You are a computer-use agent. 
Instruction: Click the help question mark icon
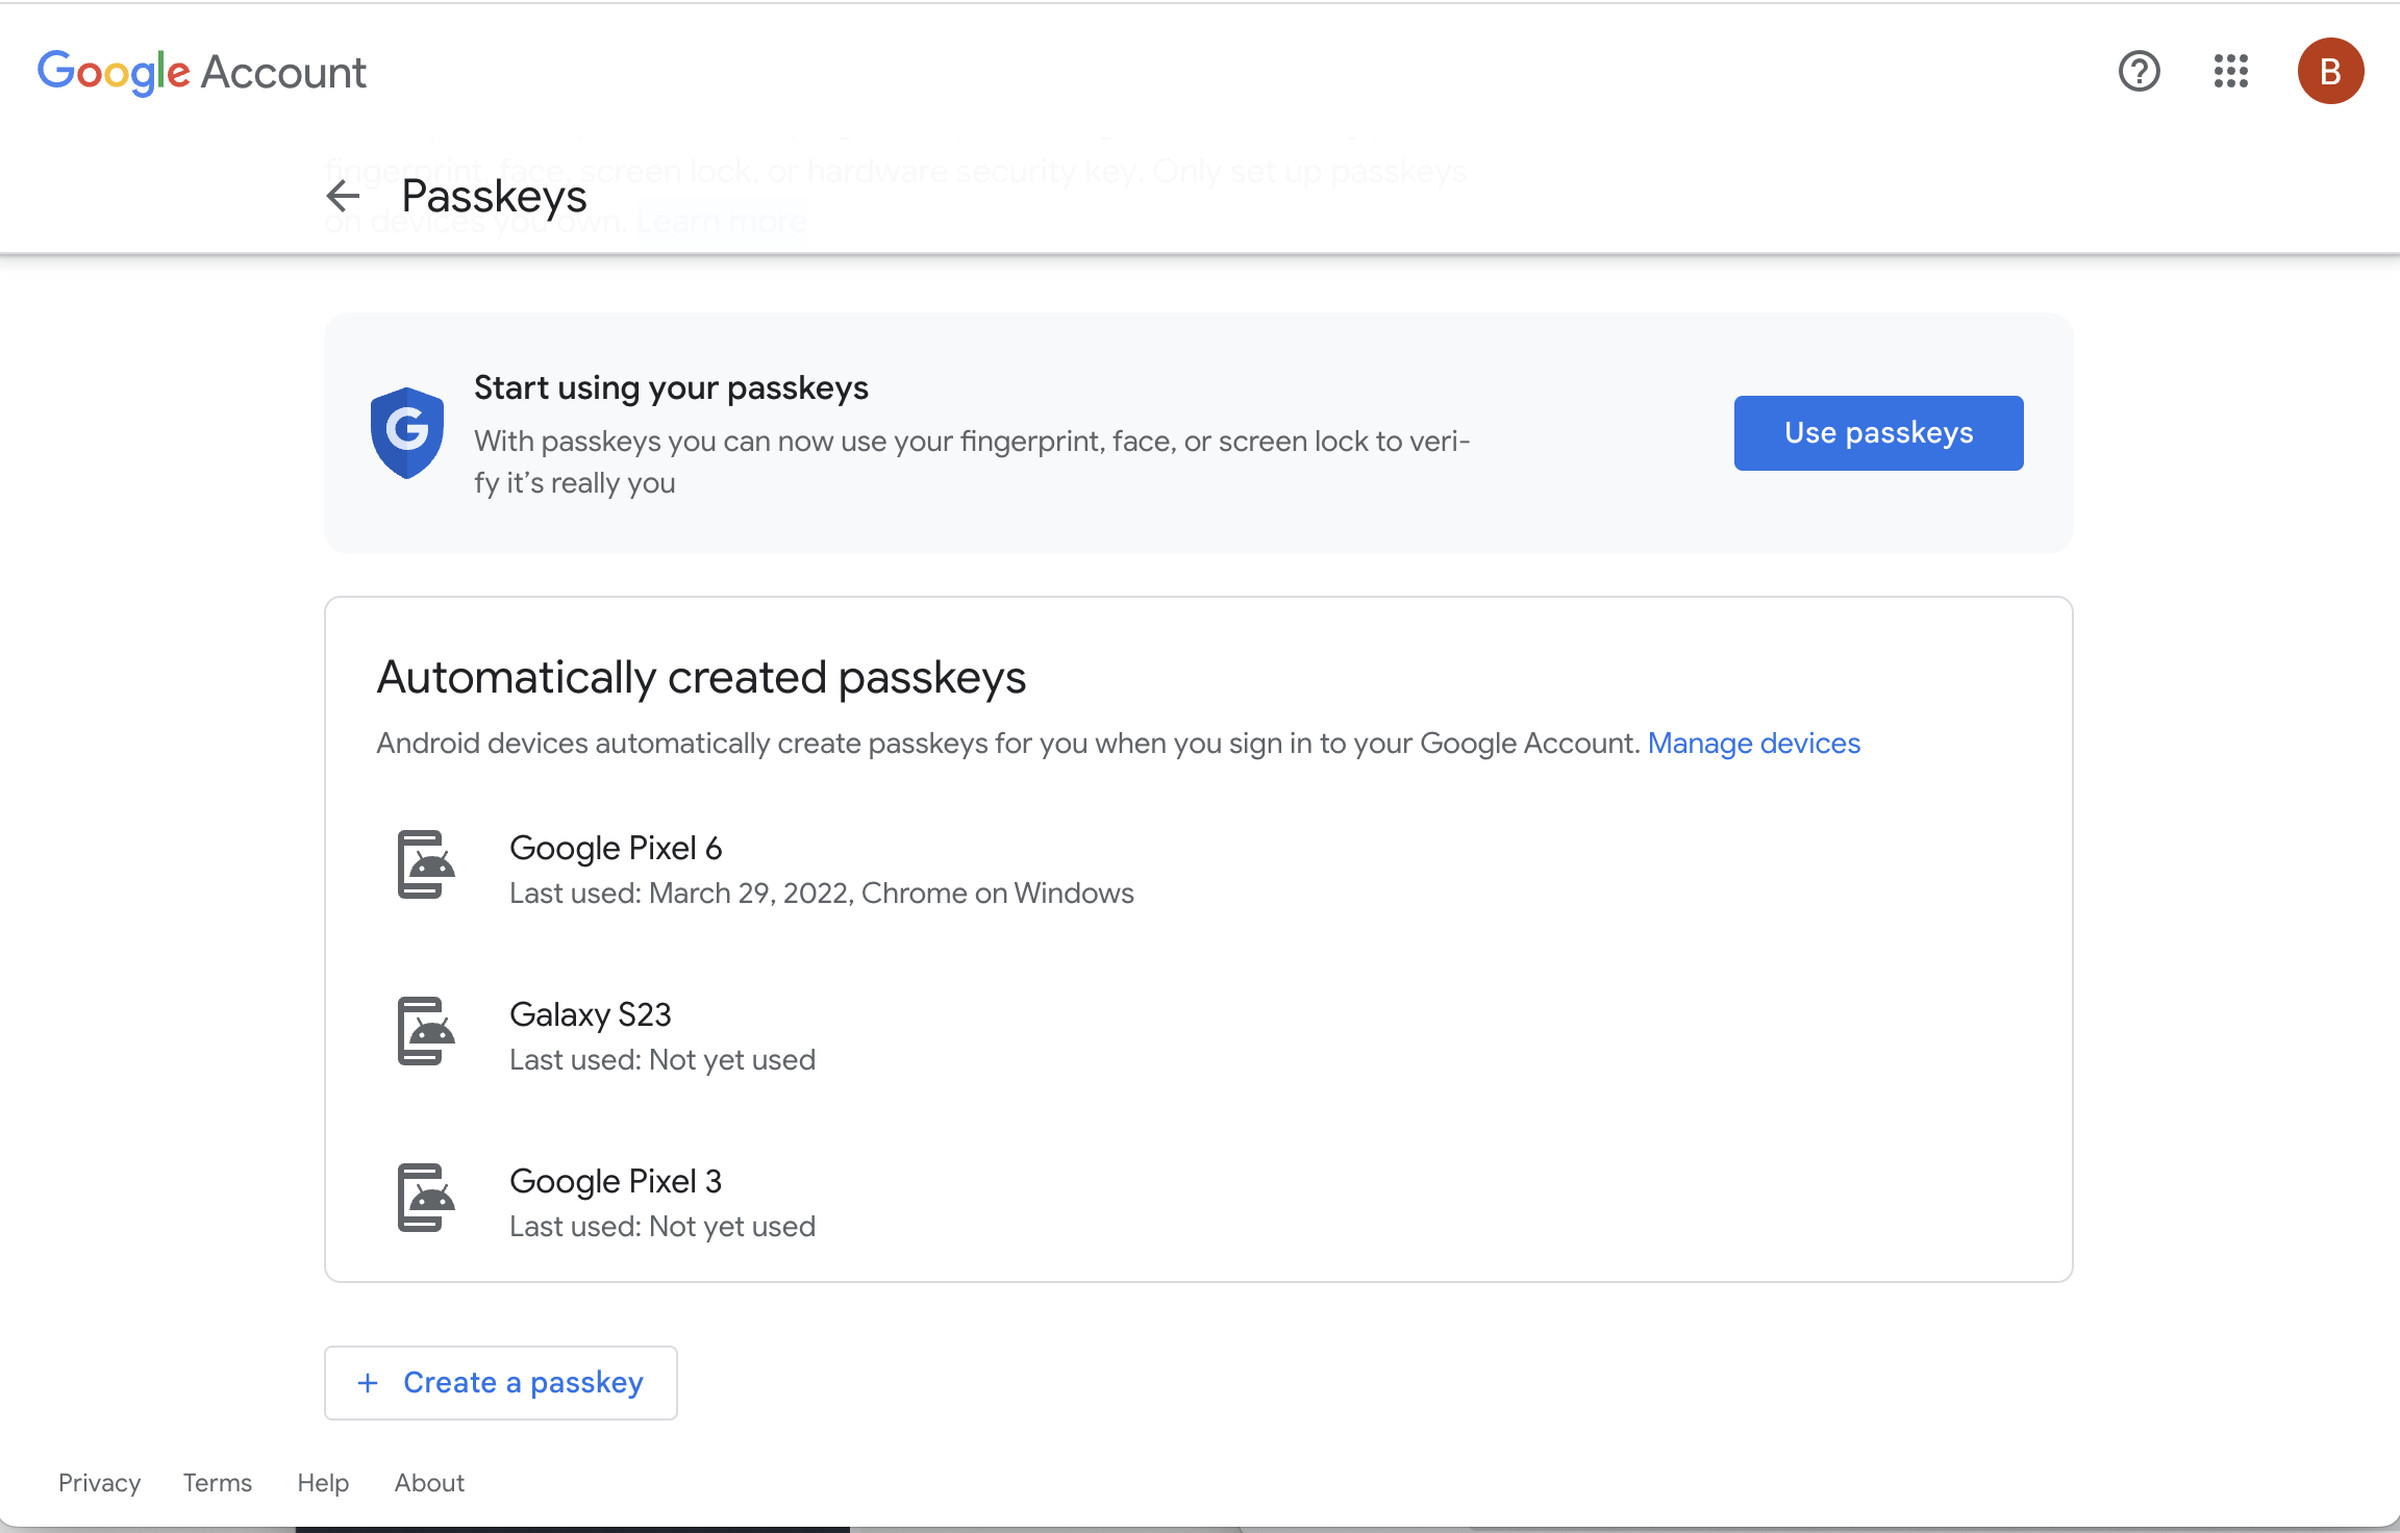click(x=2139, y=70)
